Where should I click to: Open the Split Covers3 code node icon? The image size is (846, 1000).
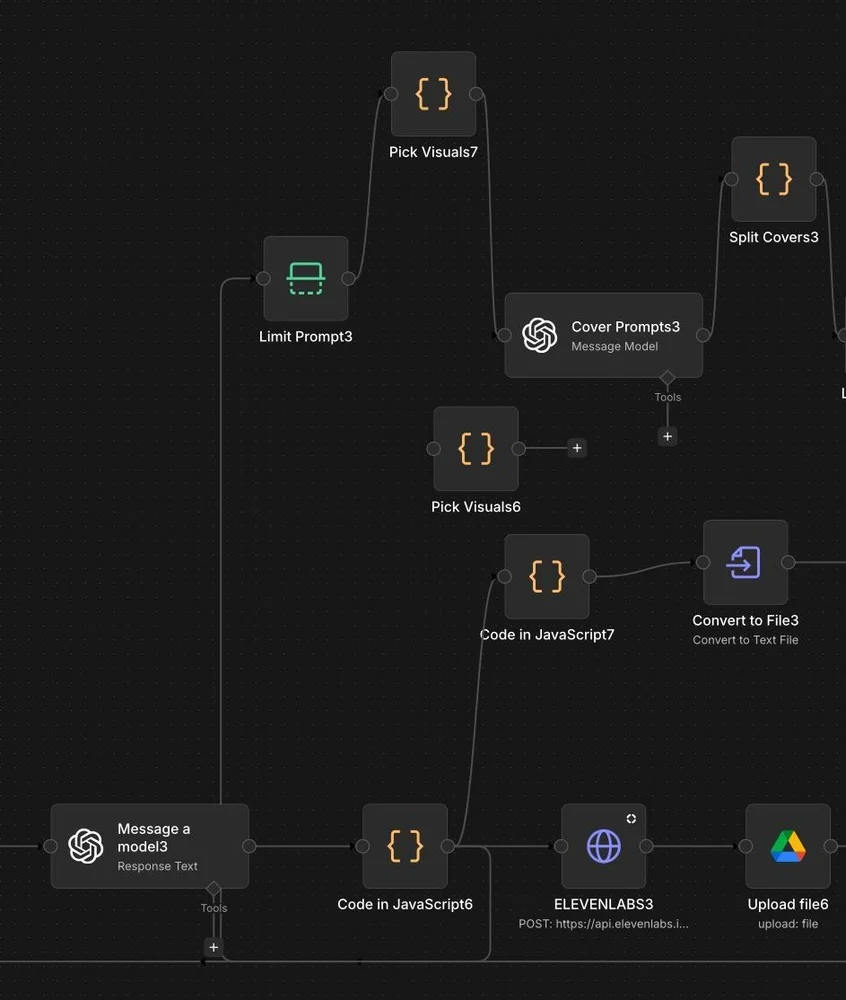point(774,179)
